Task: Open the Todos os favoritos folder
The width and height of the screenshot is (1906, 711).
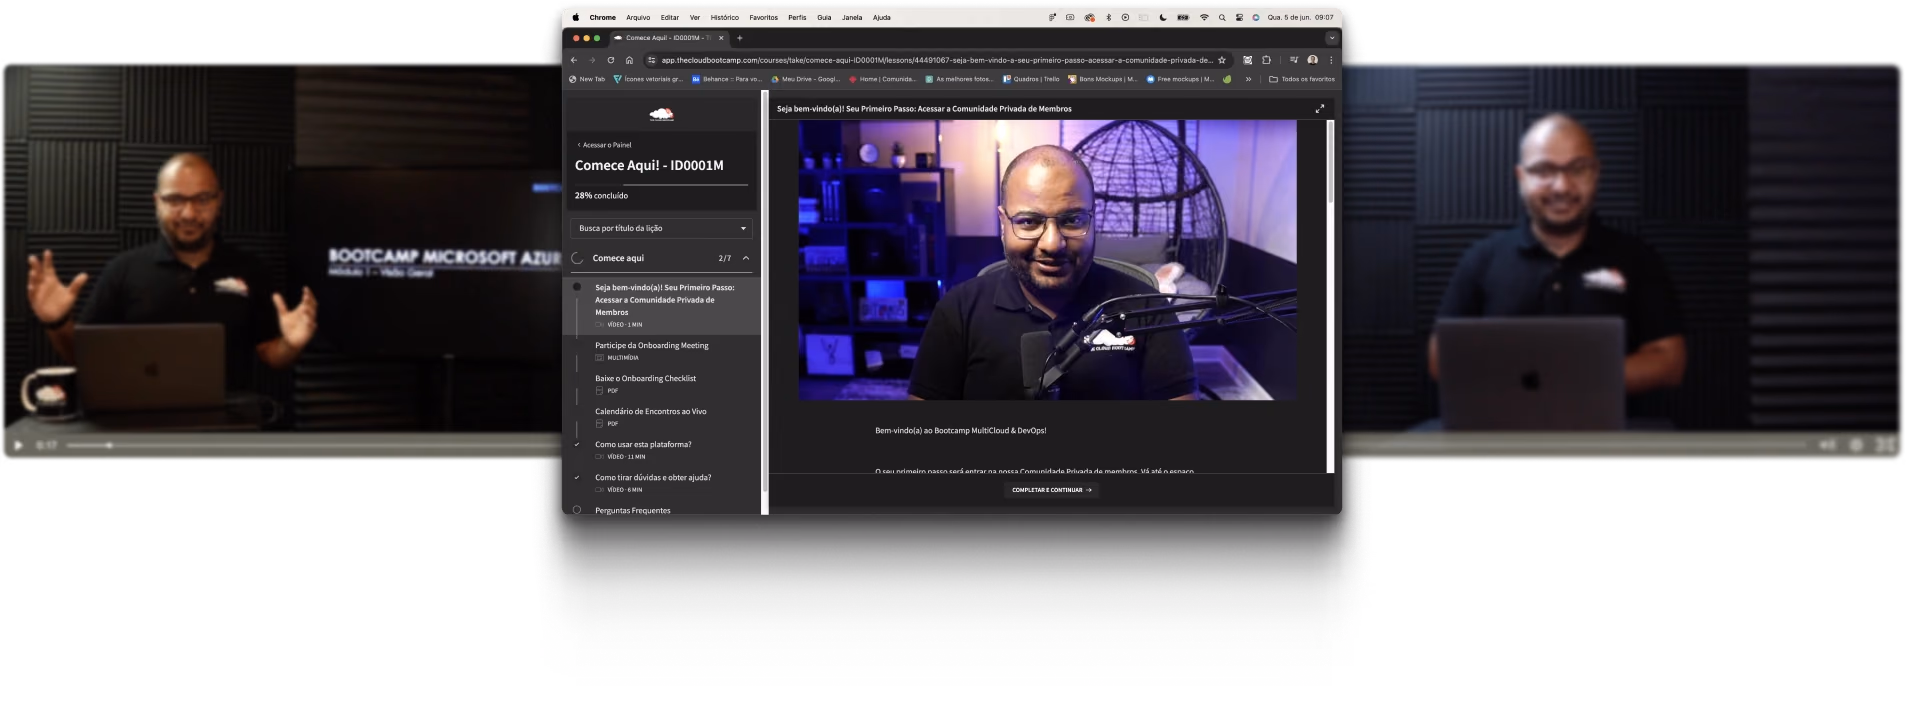Action: coord(1302,79)
